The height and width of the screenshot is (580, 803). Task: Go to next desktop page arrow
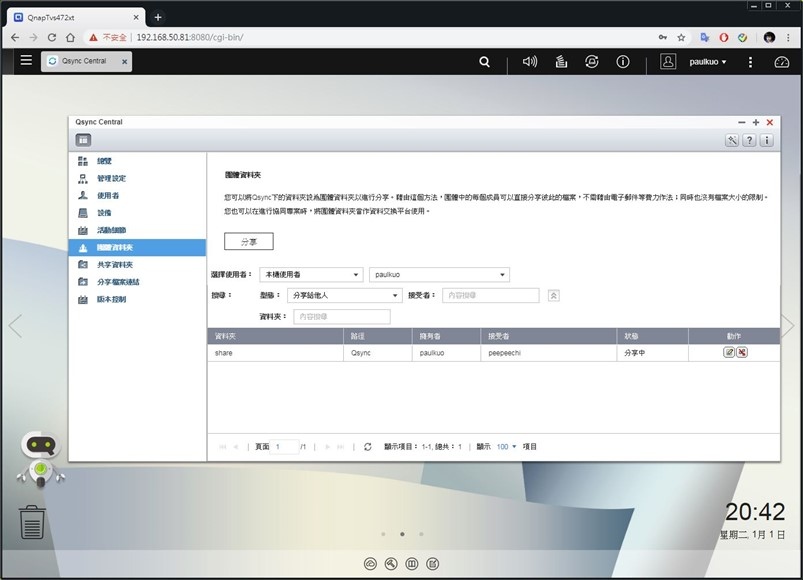788,326
